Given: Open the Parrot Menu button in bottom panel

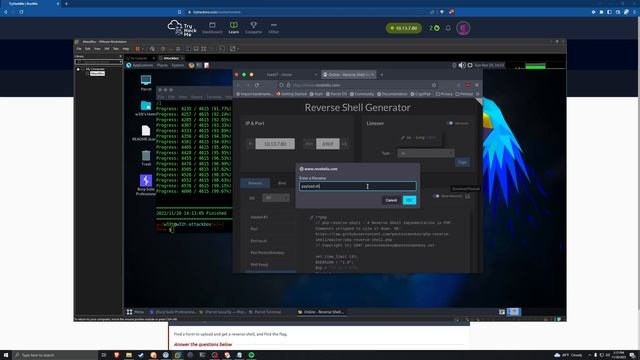Looking at the screenshot, I should [135, 312].
